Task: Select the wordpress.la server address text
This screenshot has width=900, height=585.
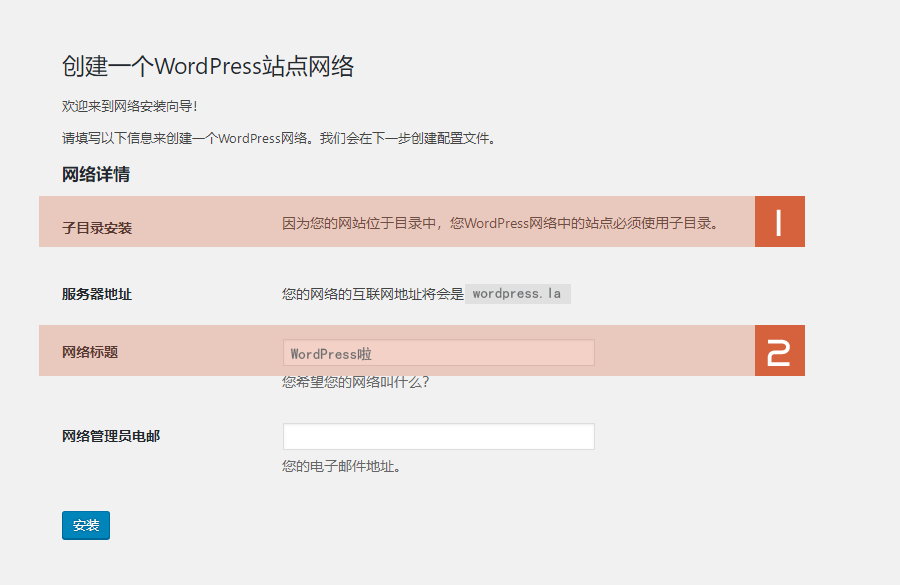Action: (x=517, y=293)
